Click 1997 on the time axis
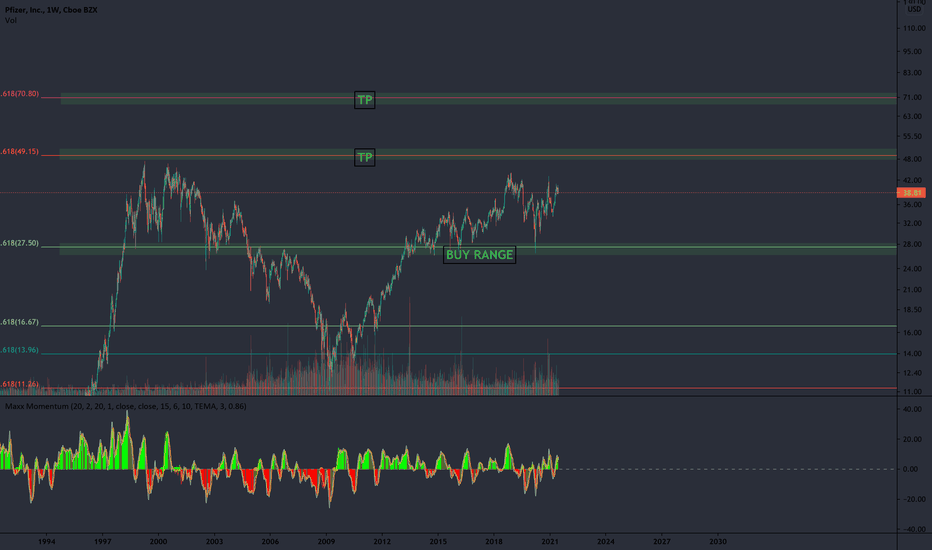Screen dimensions: 932x550 coord(102,542)
